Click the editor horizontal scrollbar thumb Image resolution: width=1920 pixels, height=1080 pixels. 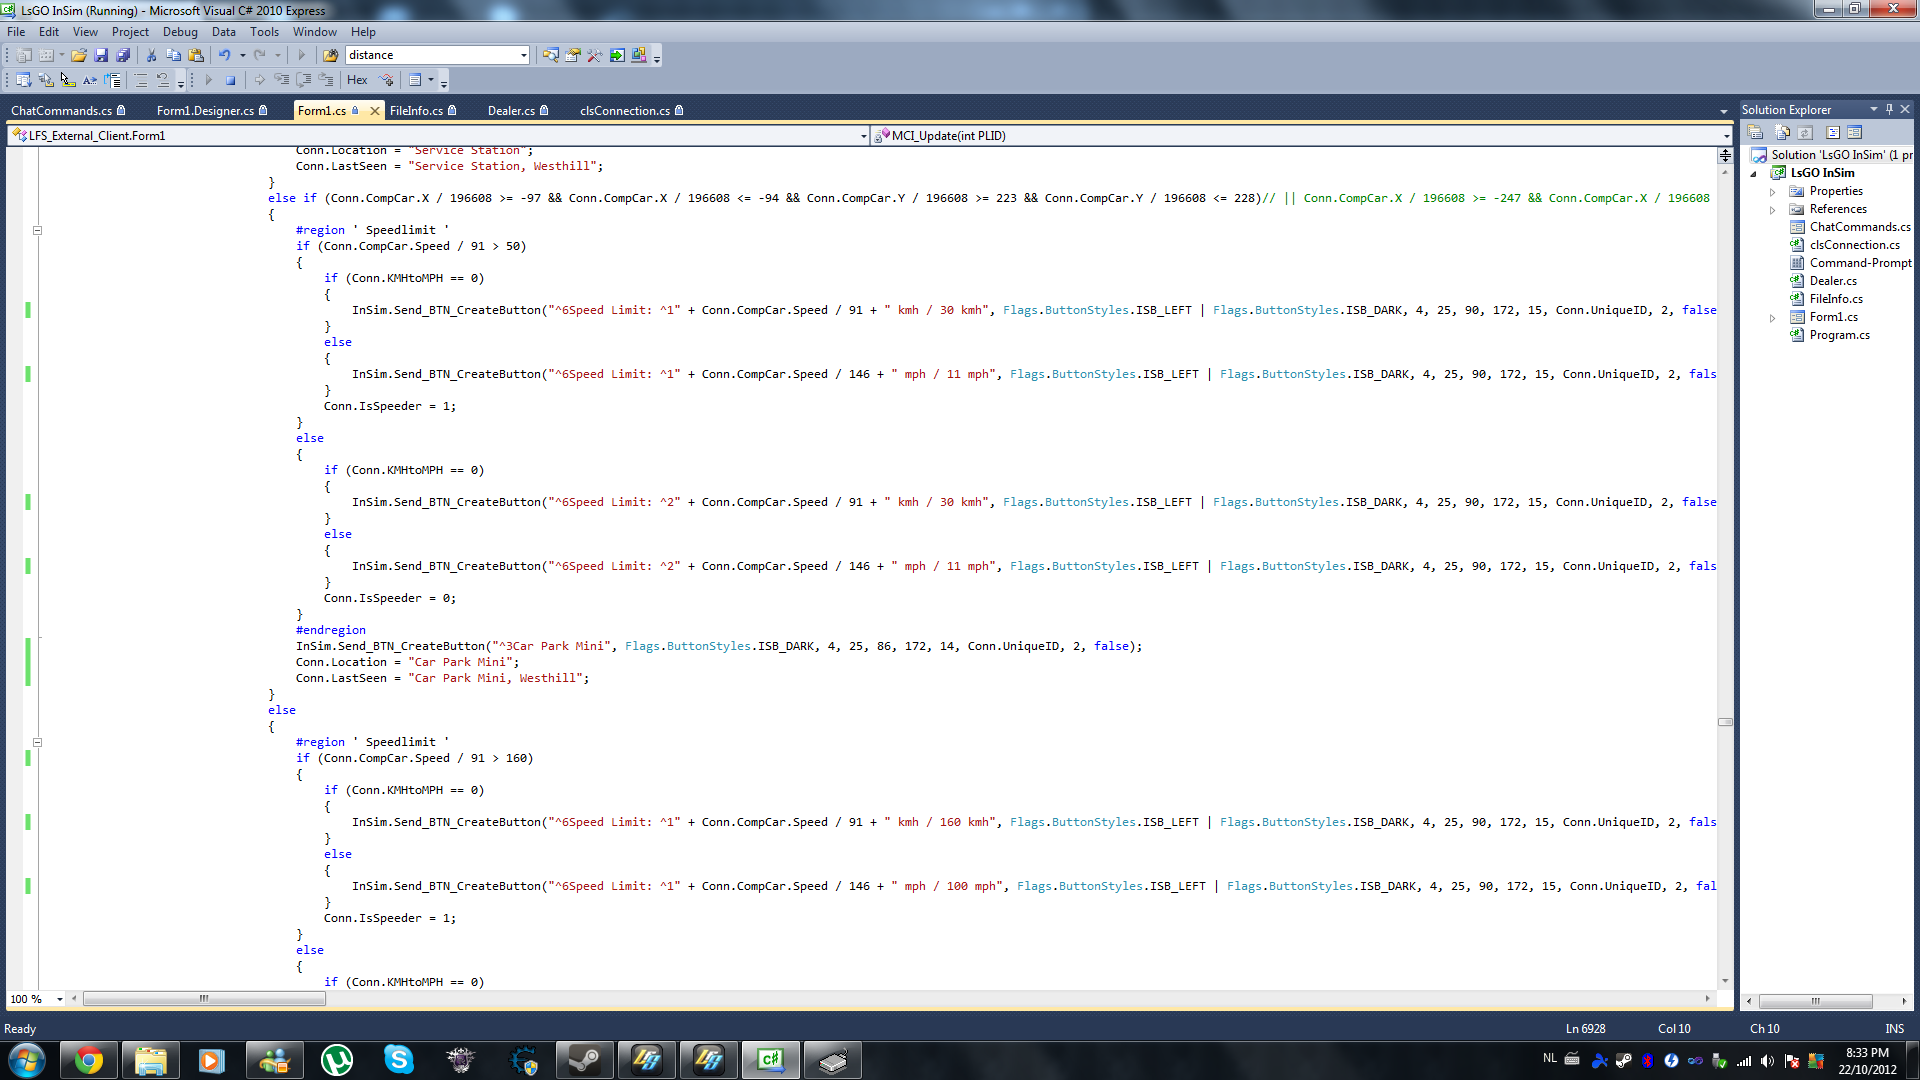[204, 998]
